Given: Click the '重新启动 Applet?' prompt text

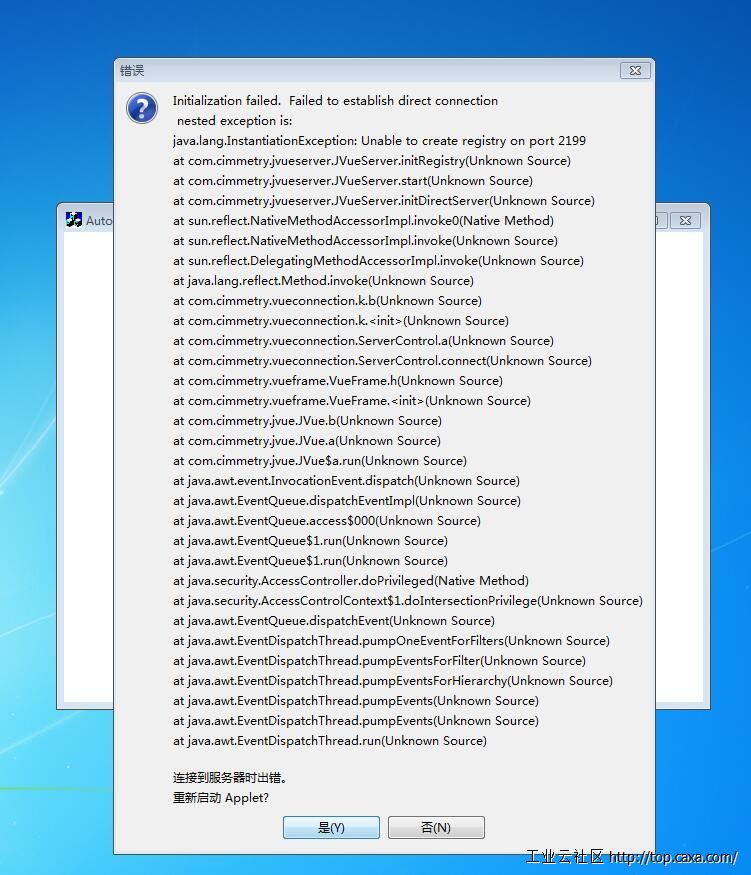Looking at the screenshot, I should tap(221, 798).
